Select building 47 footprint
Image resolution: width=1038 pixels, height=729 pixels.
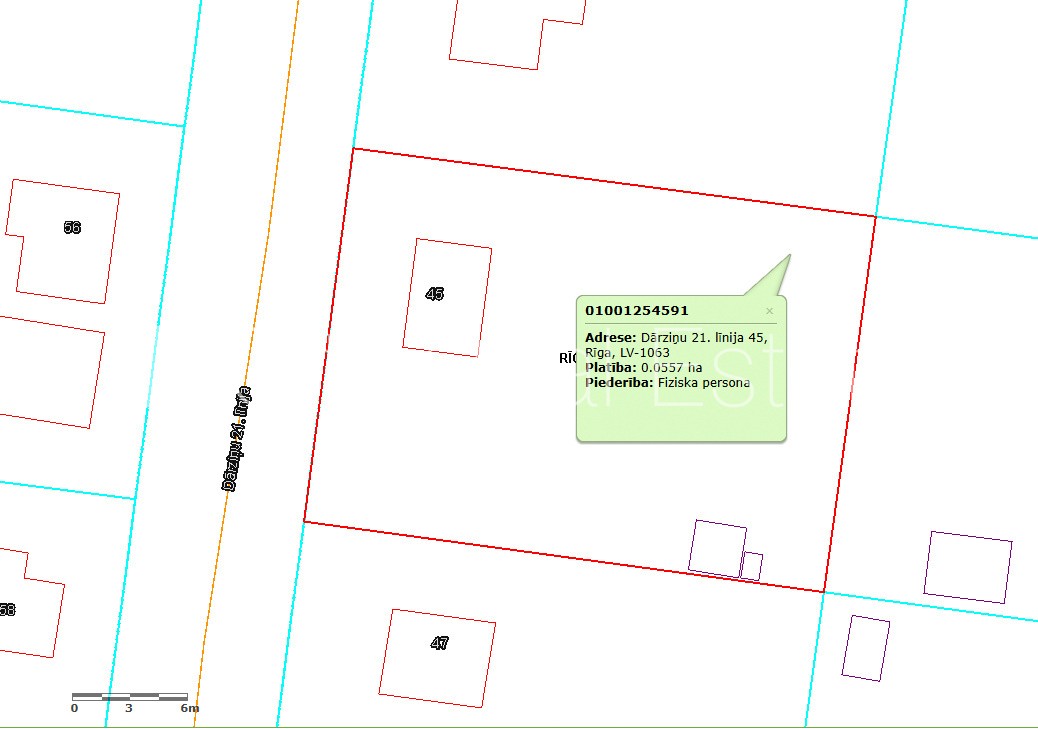coord(439,644)
